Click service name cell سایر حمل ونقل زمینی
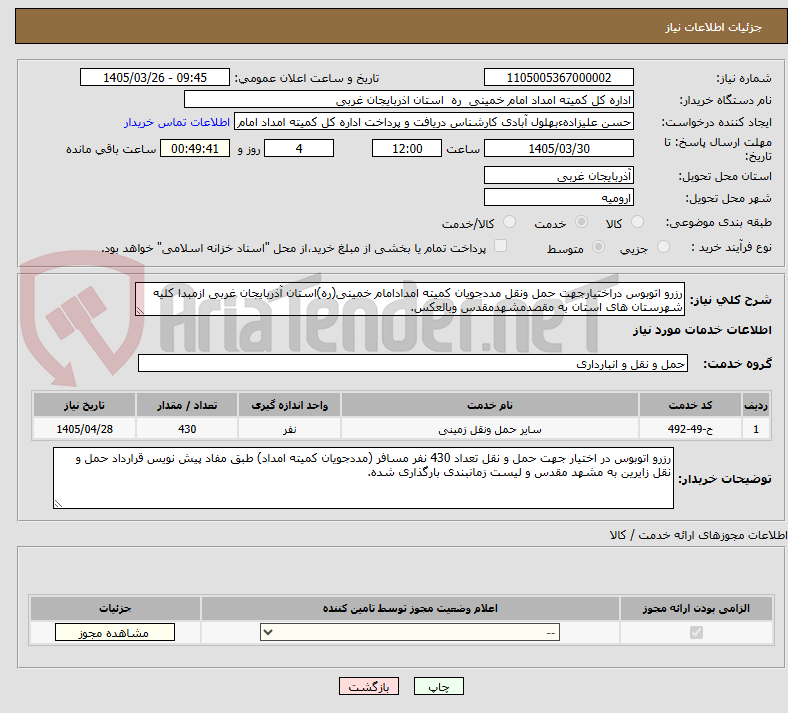The width and height of the screenshot is (788, 713). [x=490, y=429]
